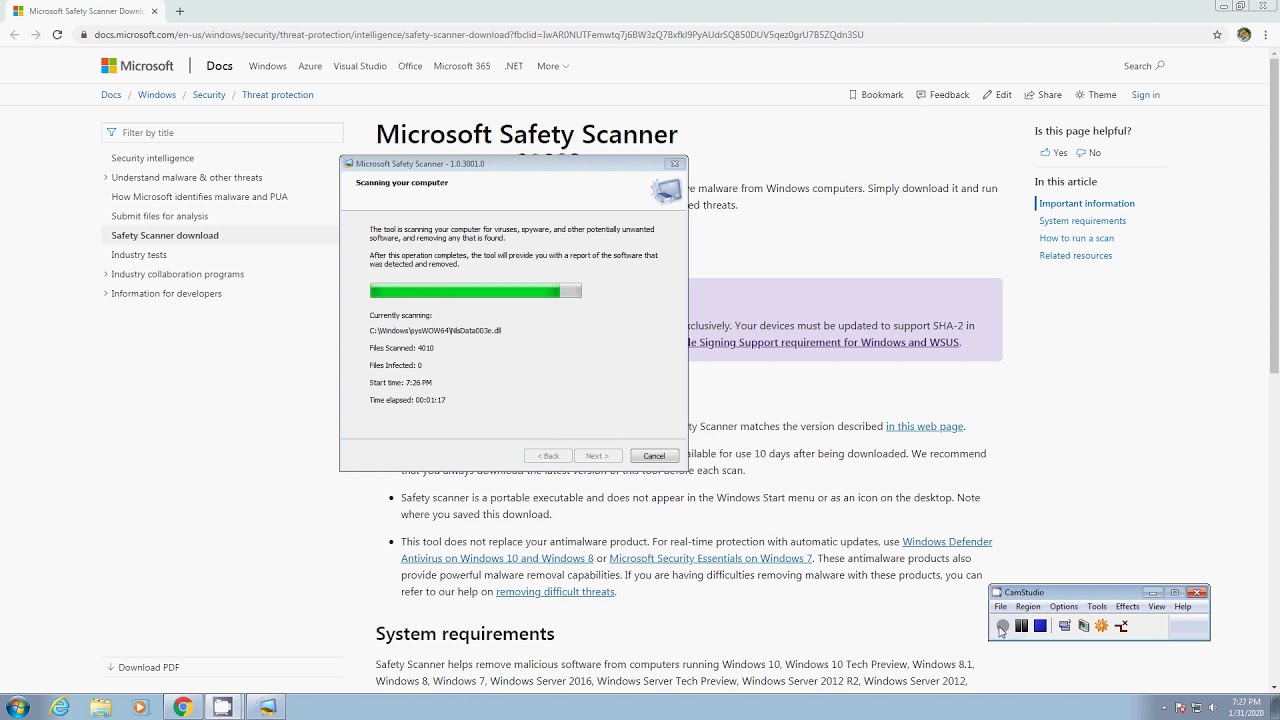Open a new Chrome tab

(180, 11)
